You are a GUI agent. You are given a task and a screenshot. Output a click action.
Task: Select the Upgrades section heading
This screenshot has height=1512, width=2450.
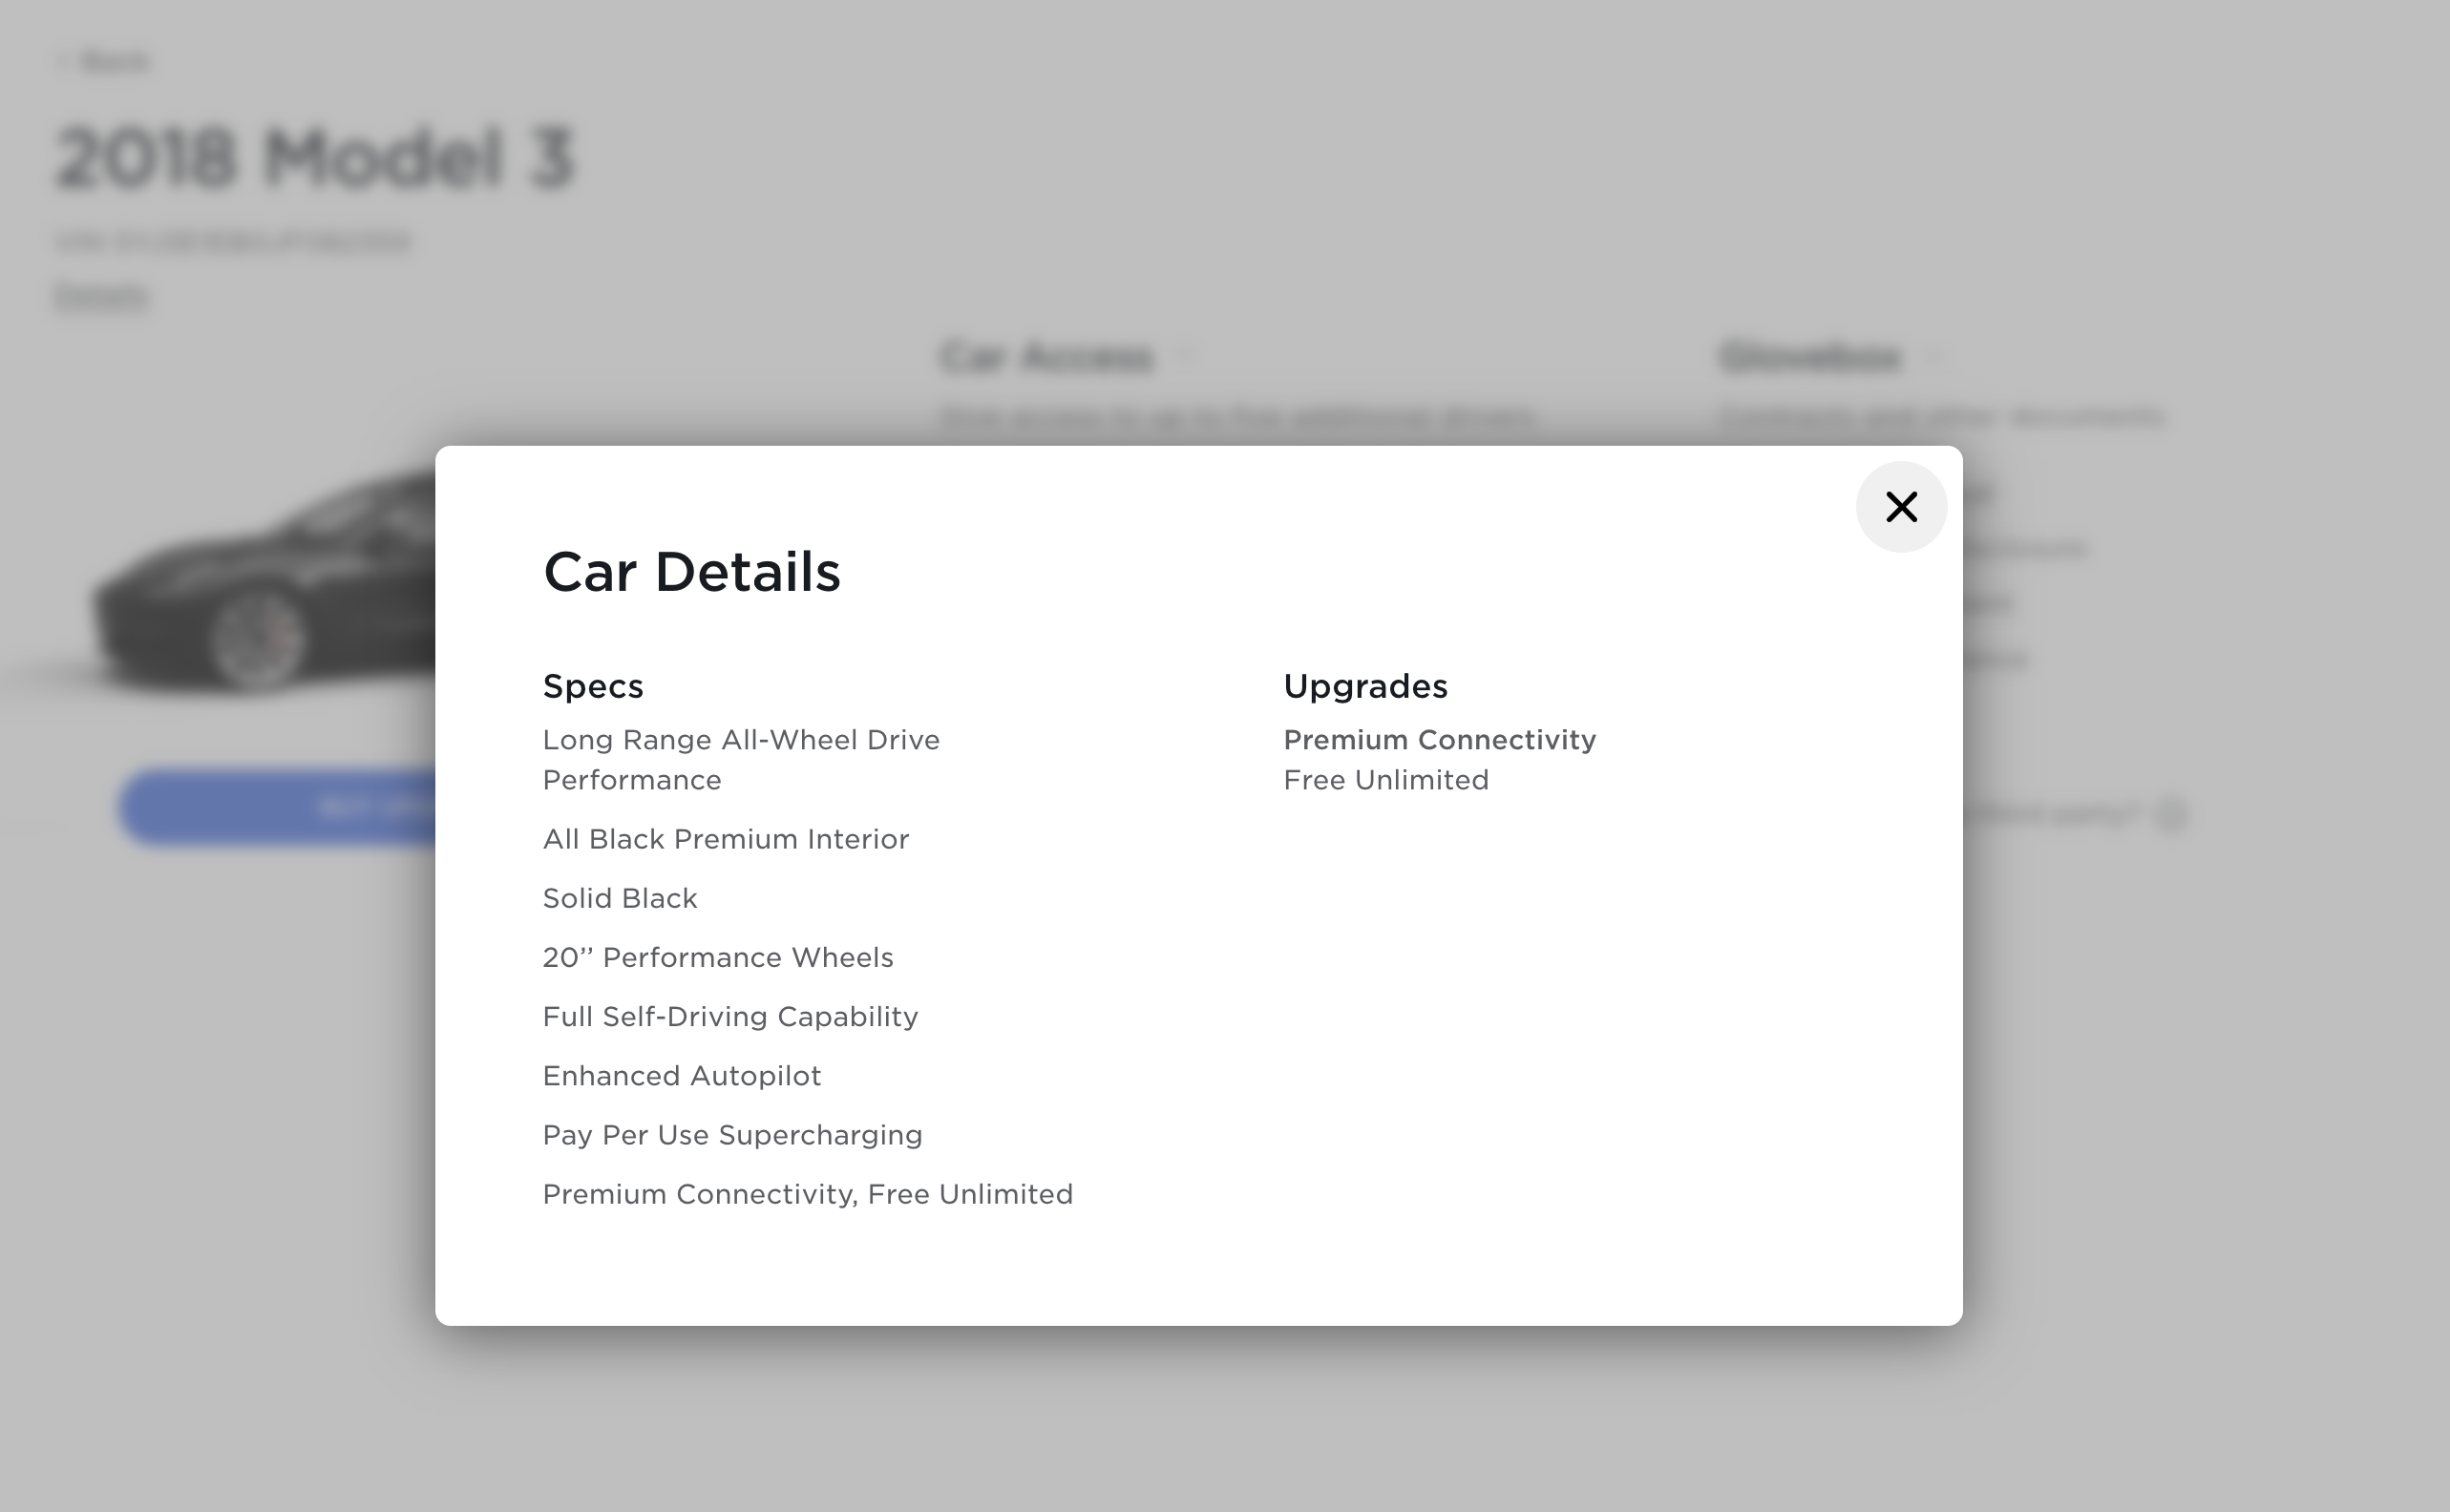click(x=1365, y=686)
